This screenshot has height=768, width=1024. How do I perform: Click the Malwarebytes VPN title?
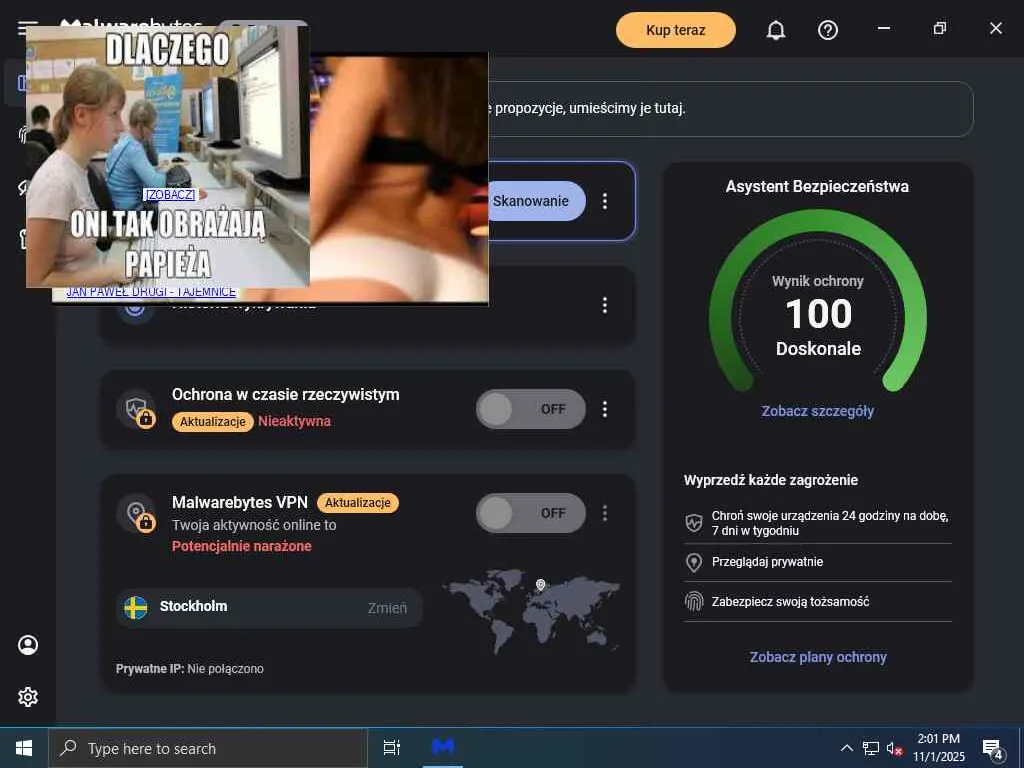click(x=240, y=502)
